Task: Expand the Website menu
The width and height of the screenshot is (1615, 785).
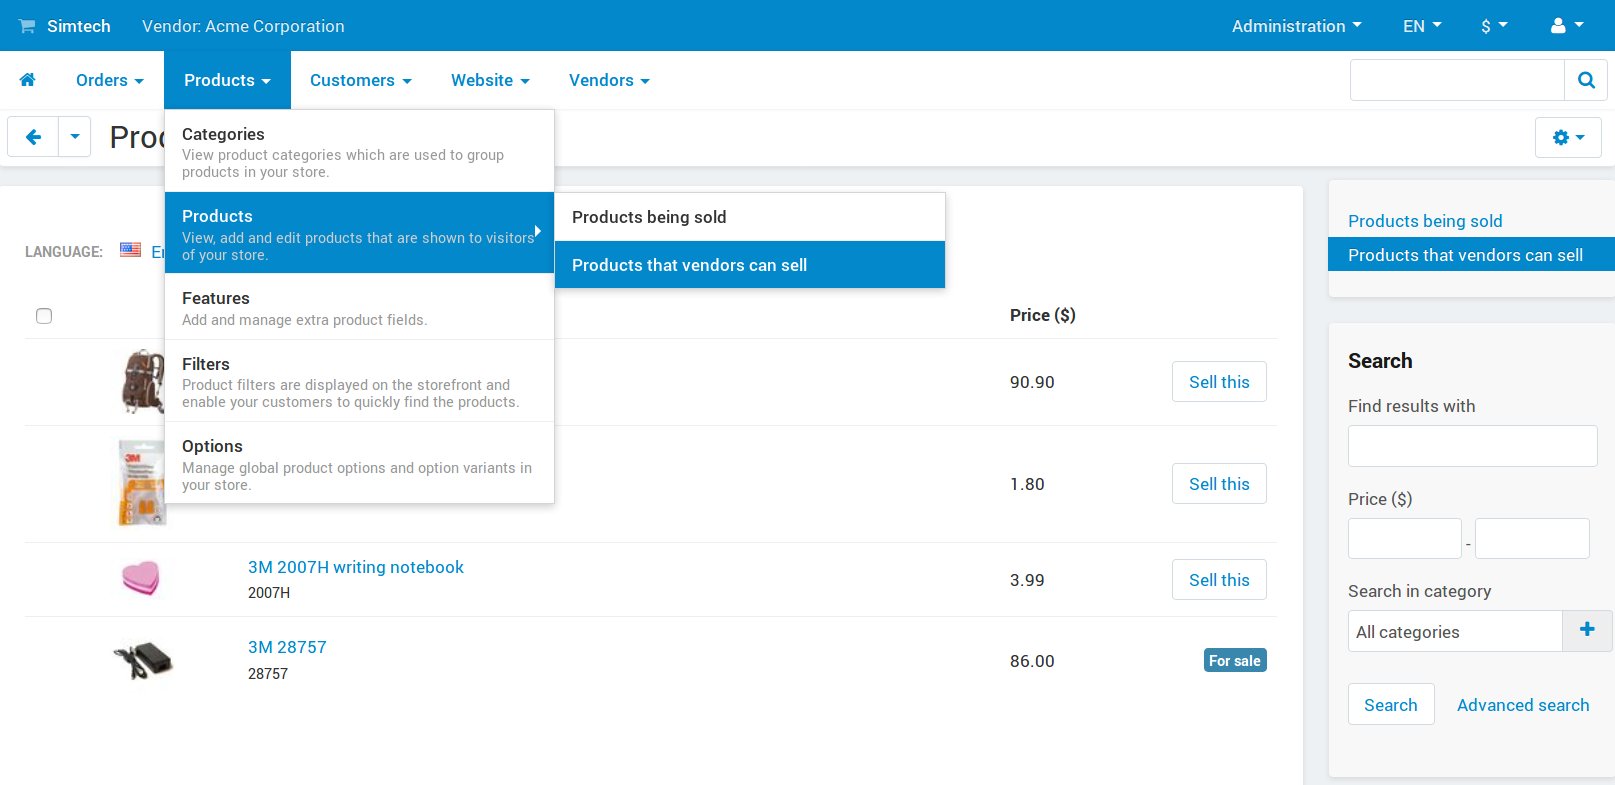Action: click(x=490, y=80)
